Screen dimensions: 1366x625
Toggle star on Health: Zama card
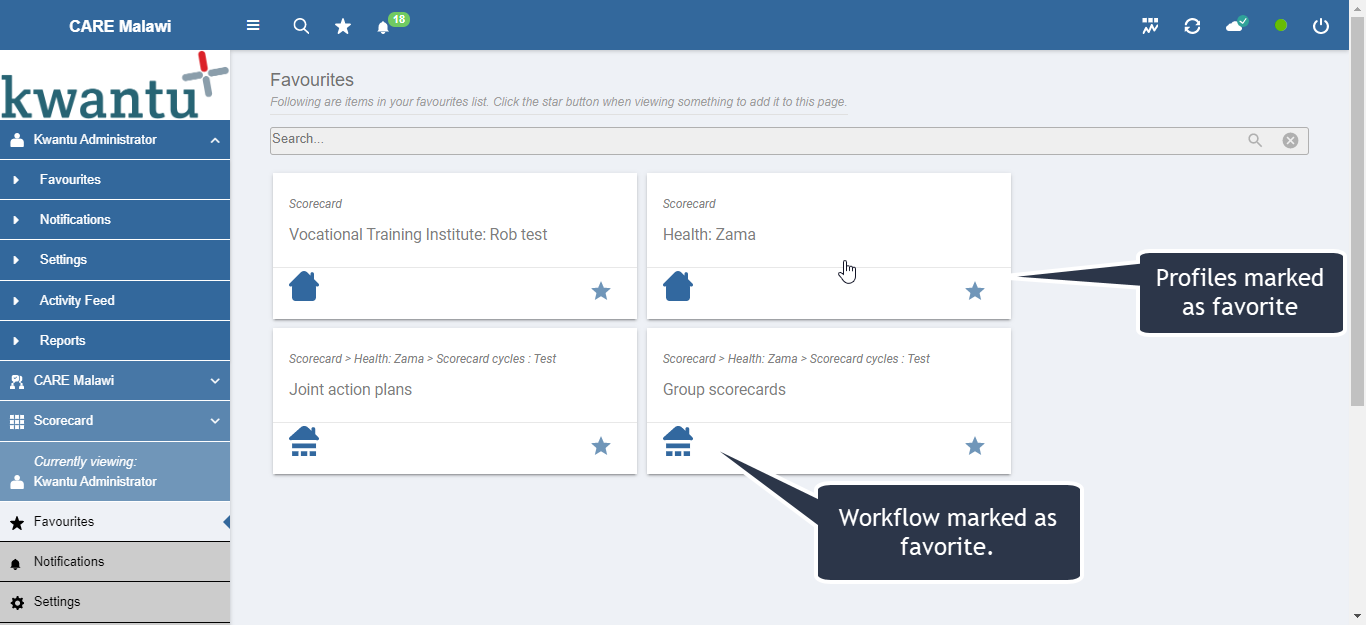pos(975,291)
